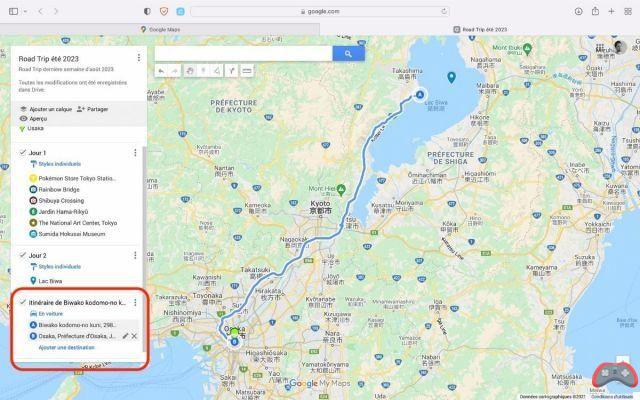
Task: Select the add directions tool
Action: (231, 71)
